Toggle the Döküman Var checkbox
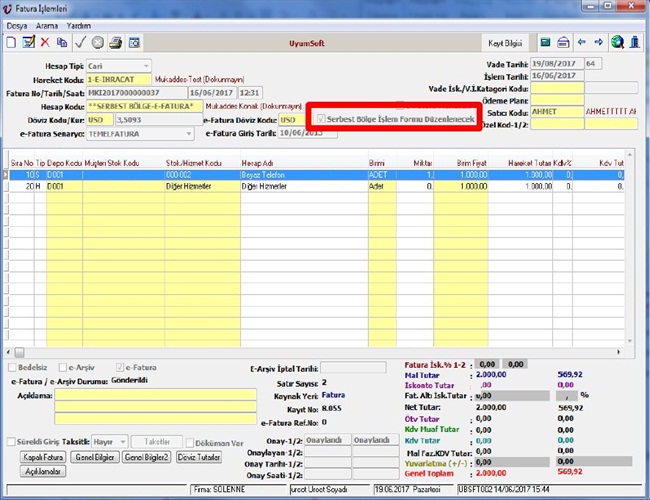Screen dimensions: 650x500 pos(190,443)
